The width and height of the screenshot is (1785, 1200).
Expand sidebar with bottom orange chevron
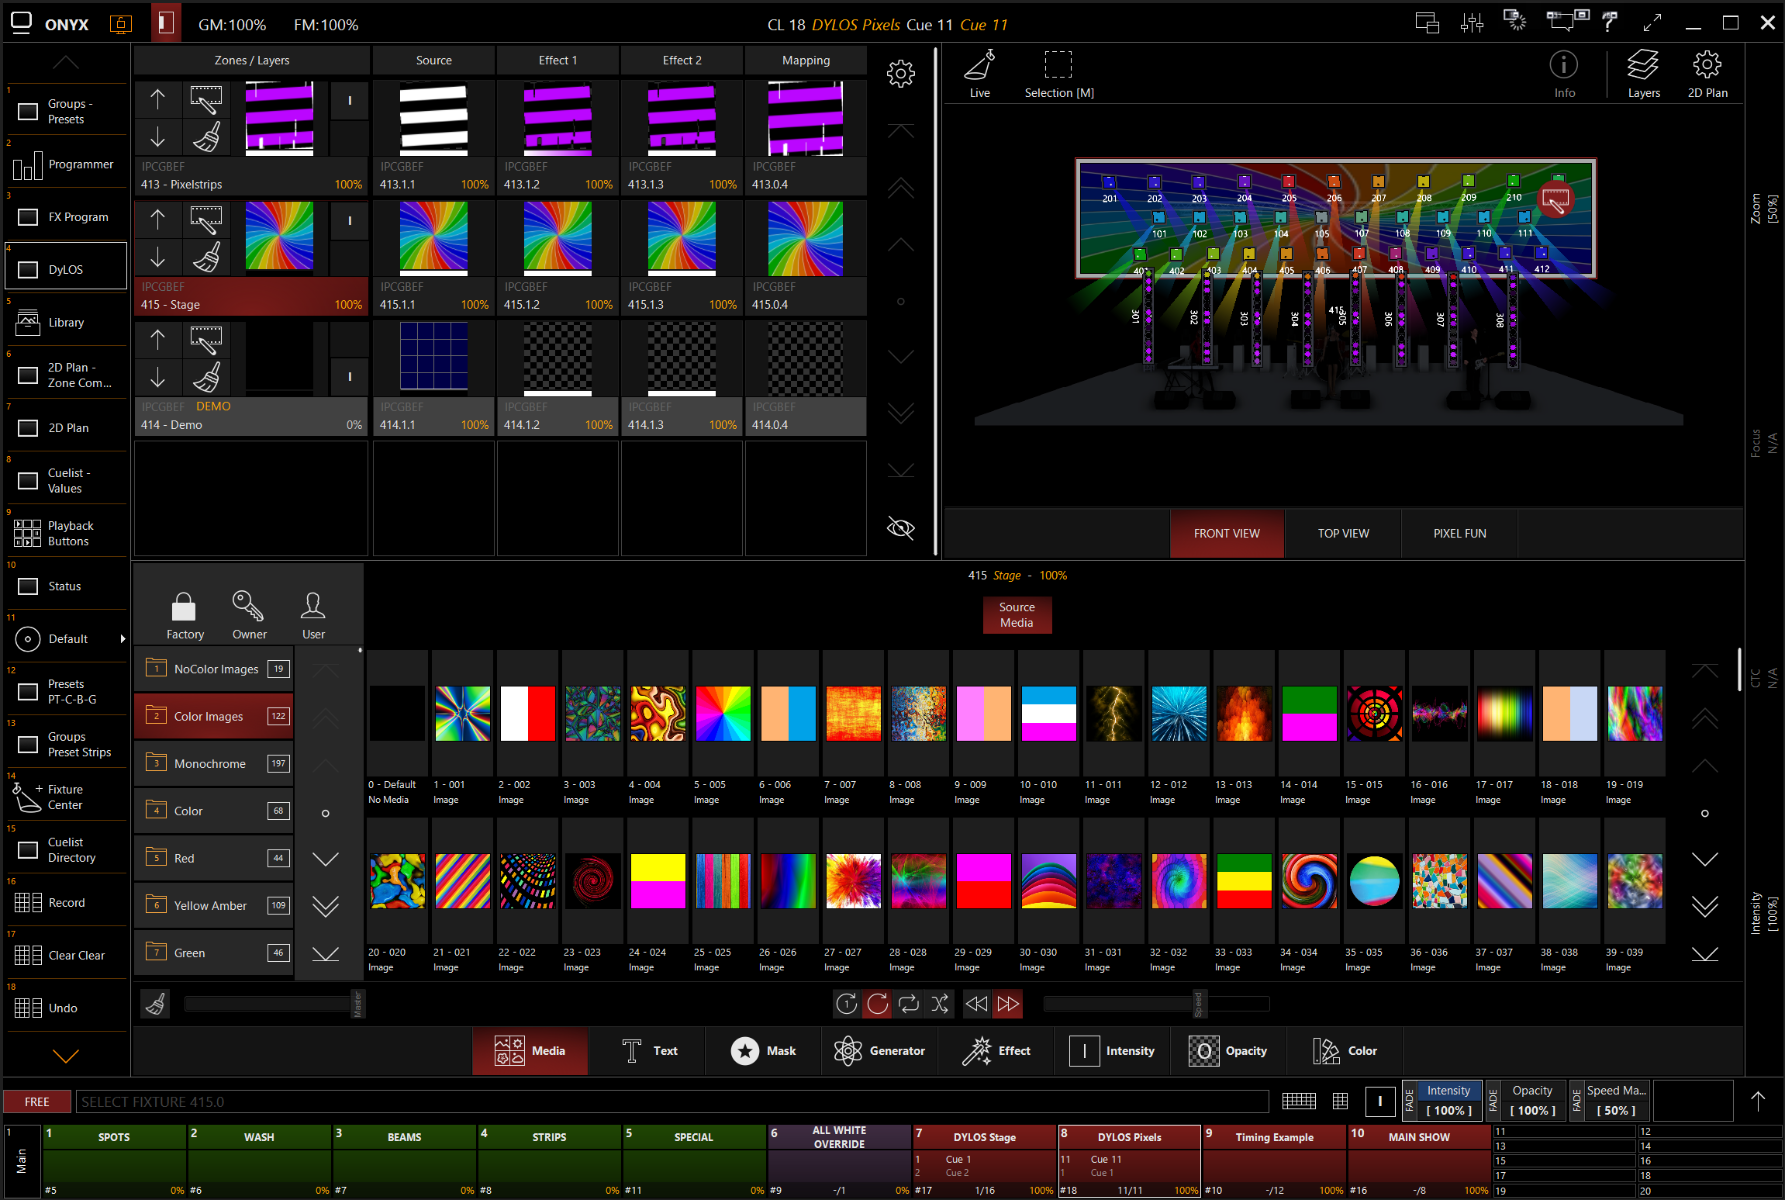coord(66,1056)
